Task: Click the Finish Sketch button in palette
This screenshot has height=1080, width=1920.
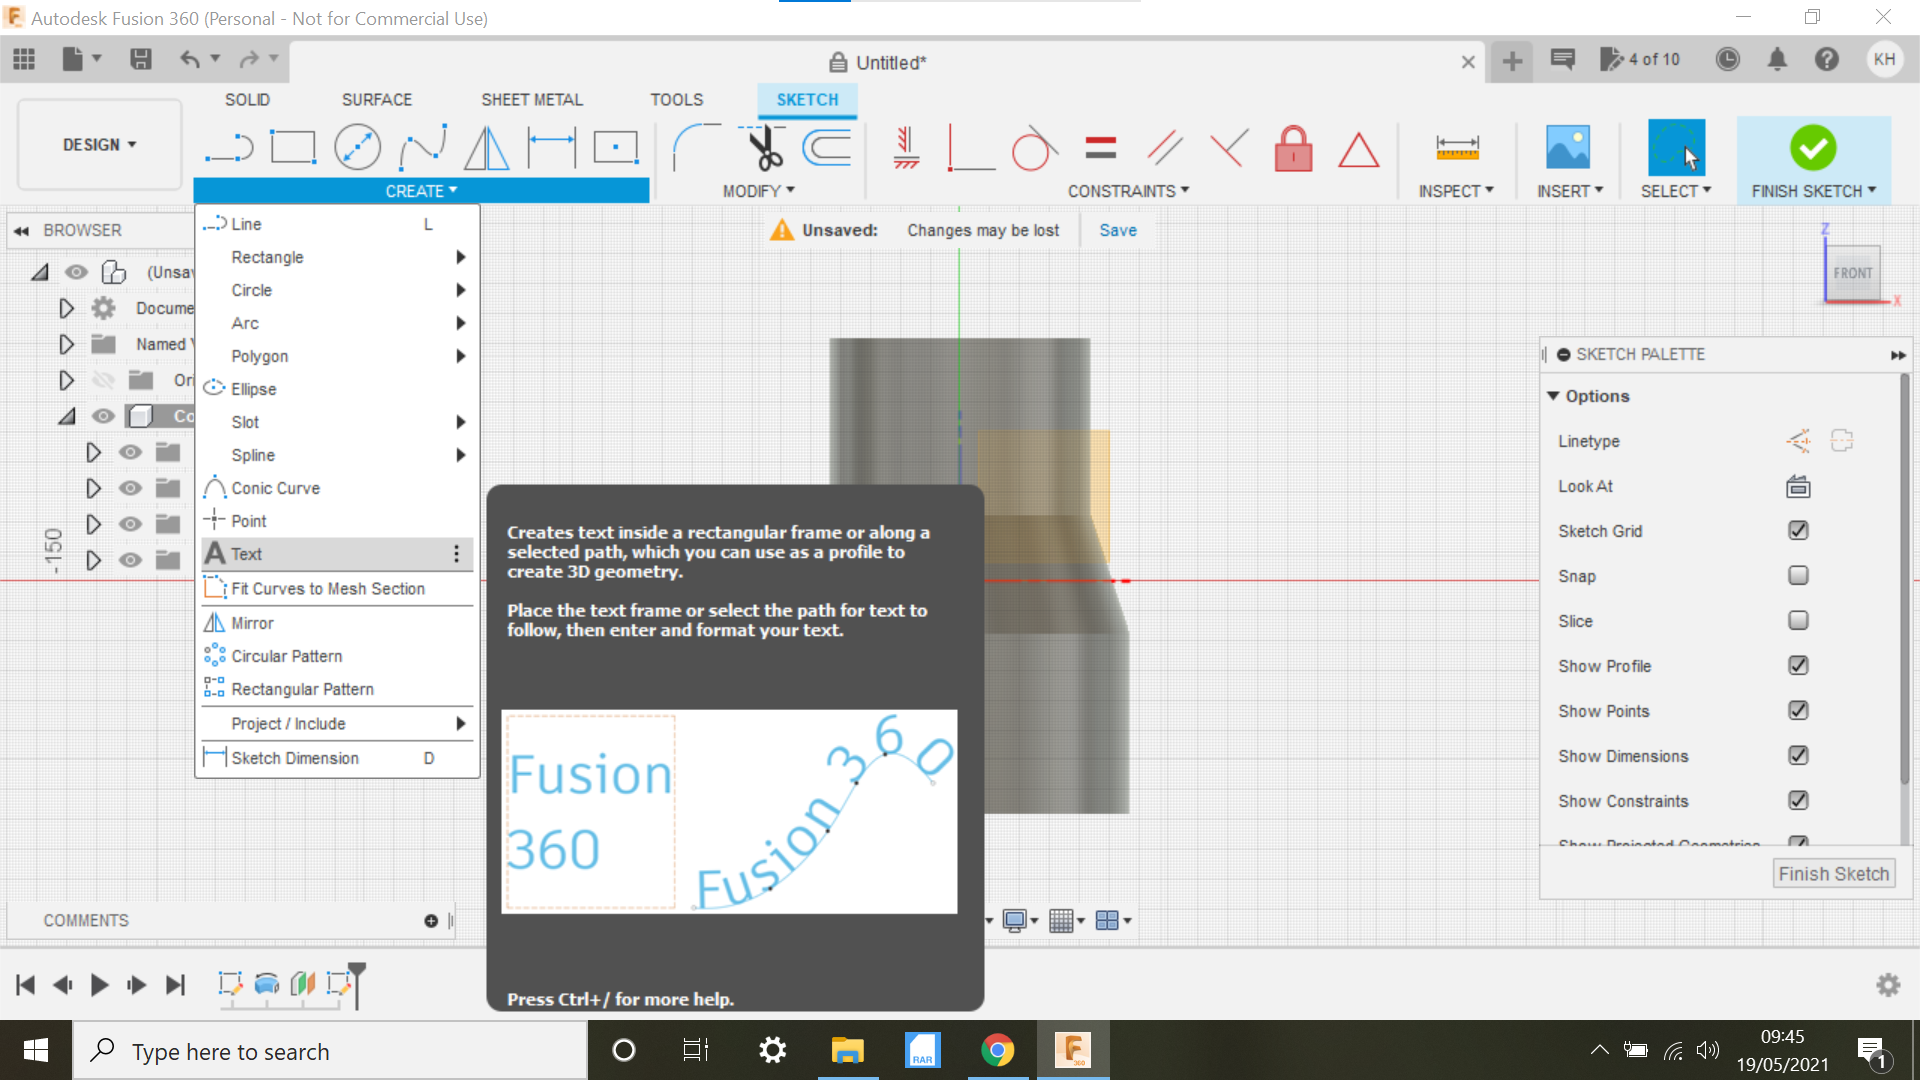Action: point(1834,874)
